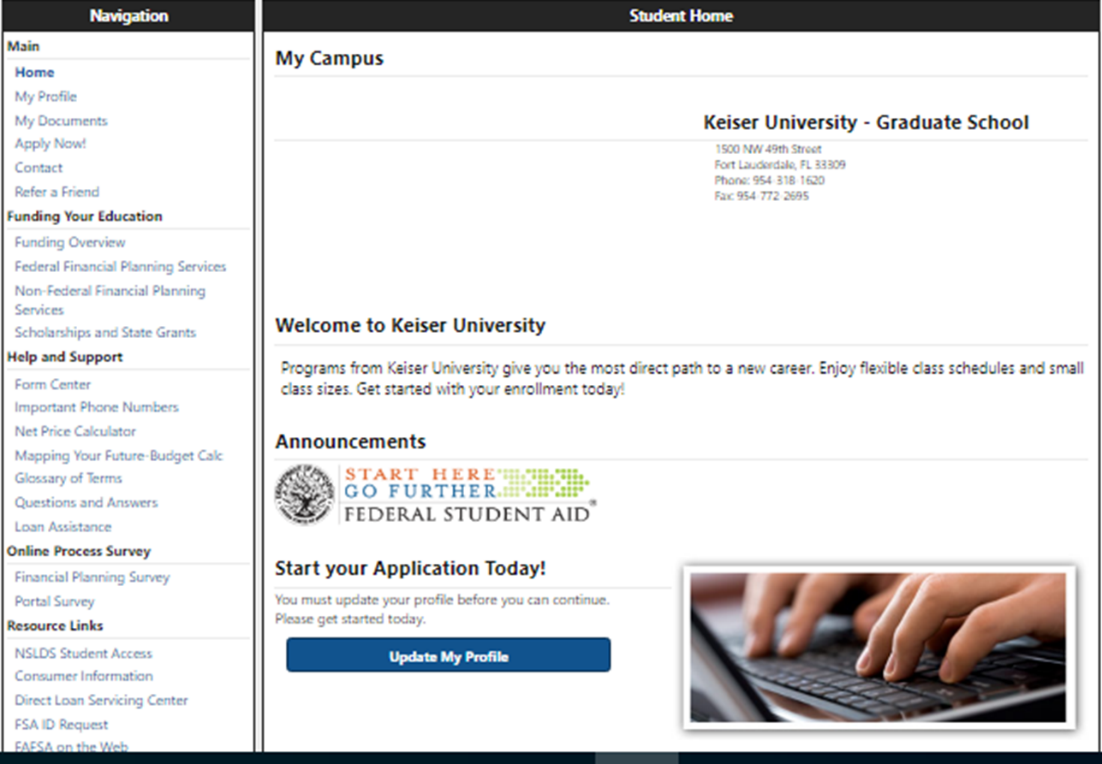Select Federal Financial Planning Services
The image size is (1102, 764).
pyautogui.click(x=119, y=266)
